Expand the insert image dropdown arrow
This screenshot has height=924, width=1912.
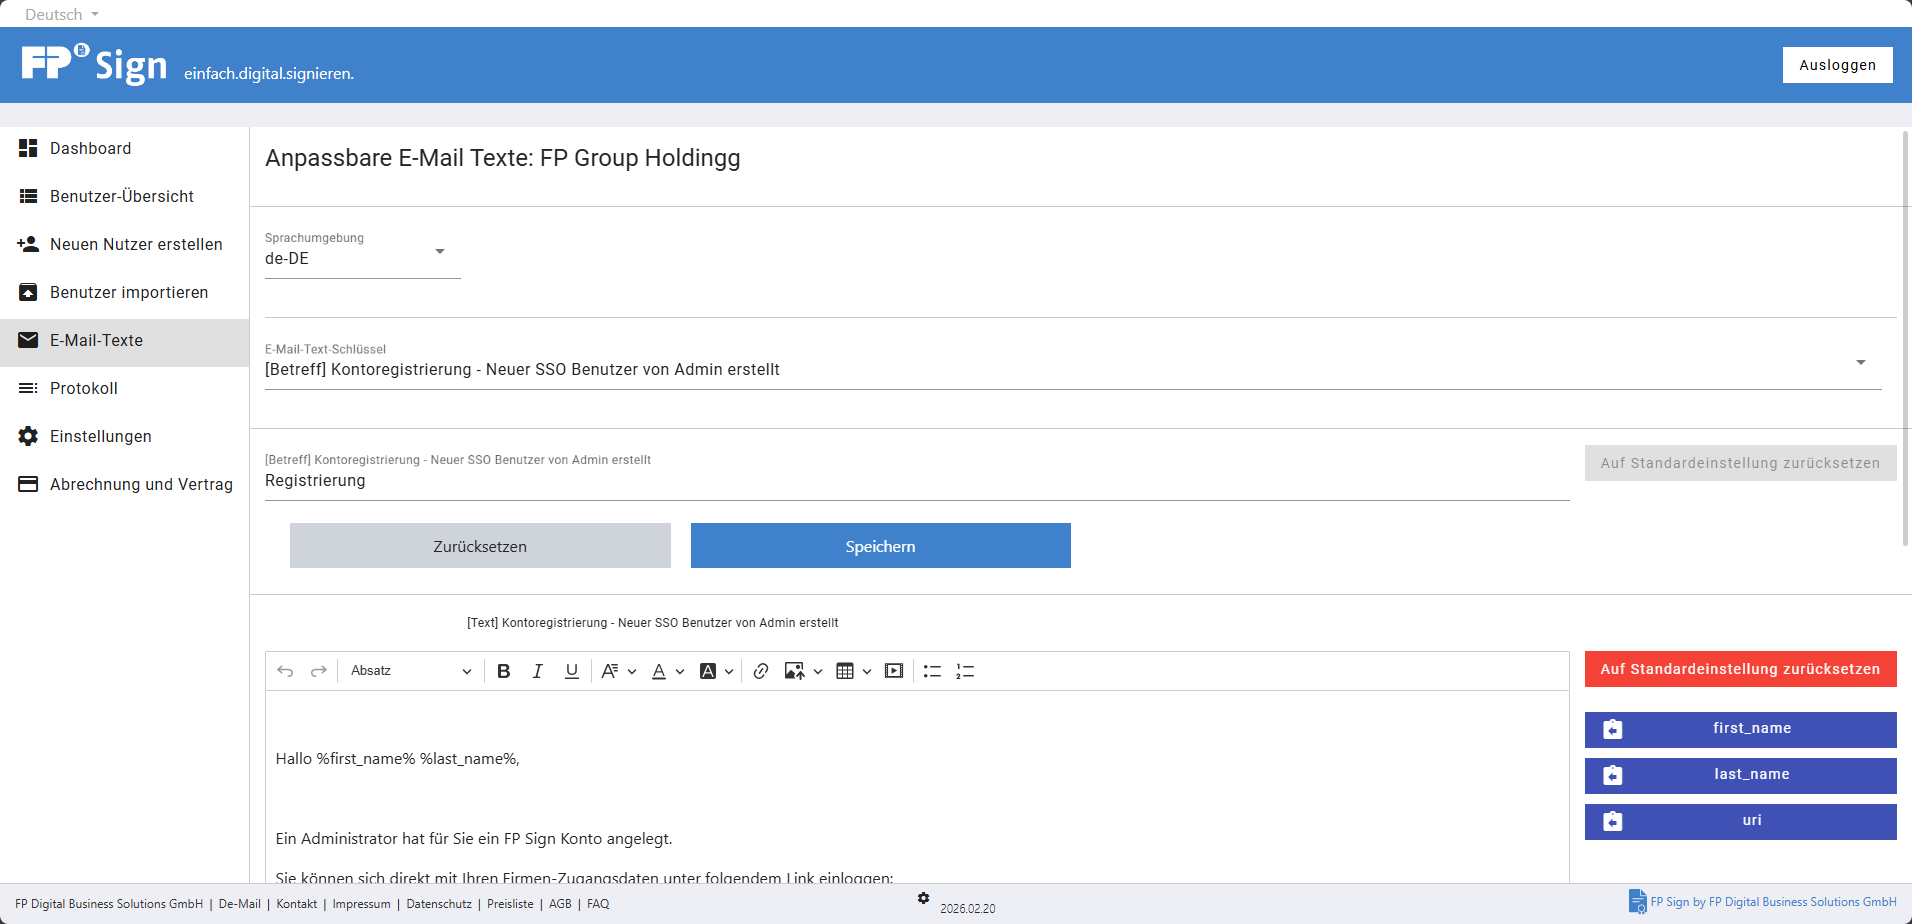point(818,672)
